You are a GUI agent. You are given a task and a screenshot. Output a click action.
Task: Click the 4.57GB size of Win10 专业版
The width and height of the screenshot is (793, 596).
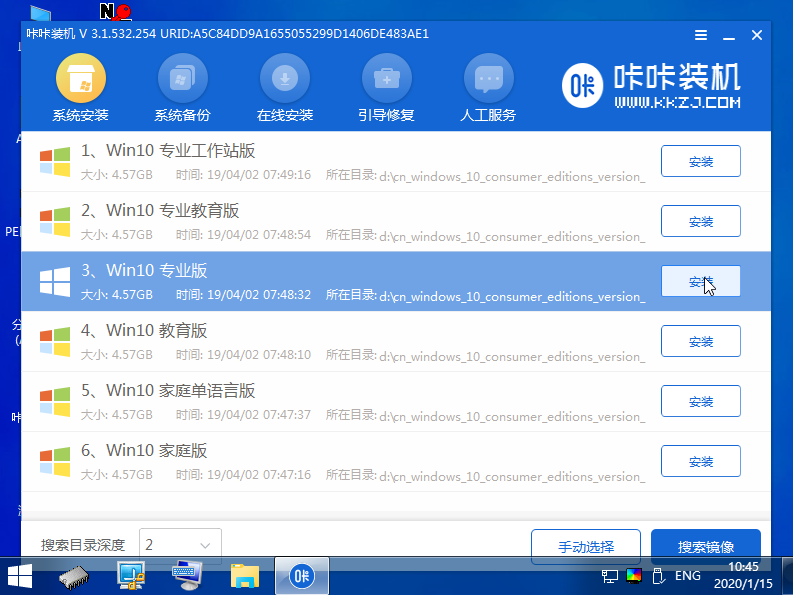click(x=132, y=295)
